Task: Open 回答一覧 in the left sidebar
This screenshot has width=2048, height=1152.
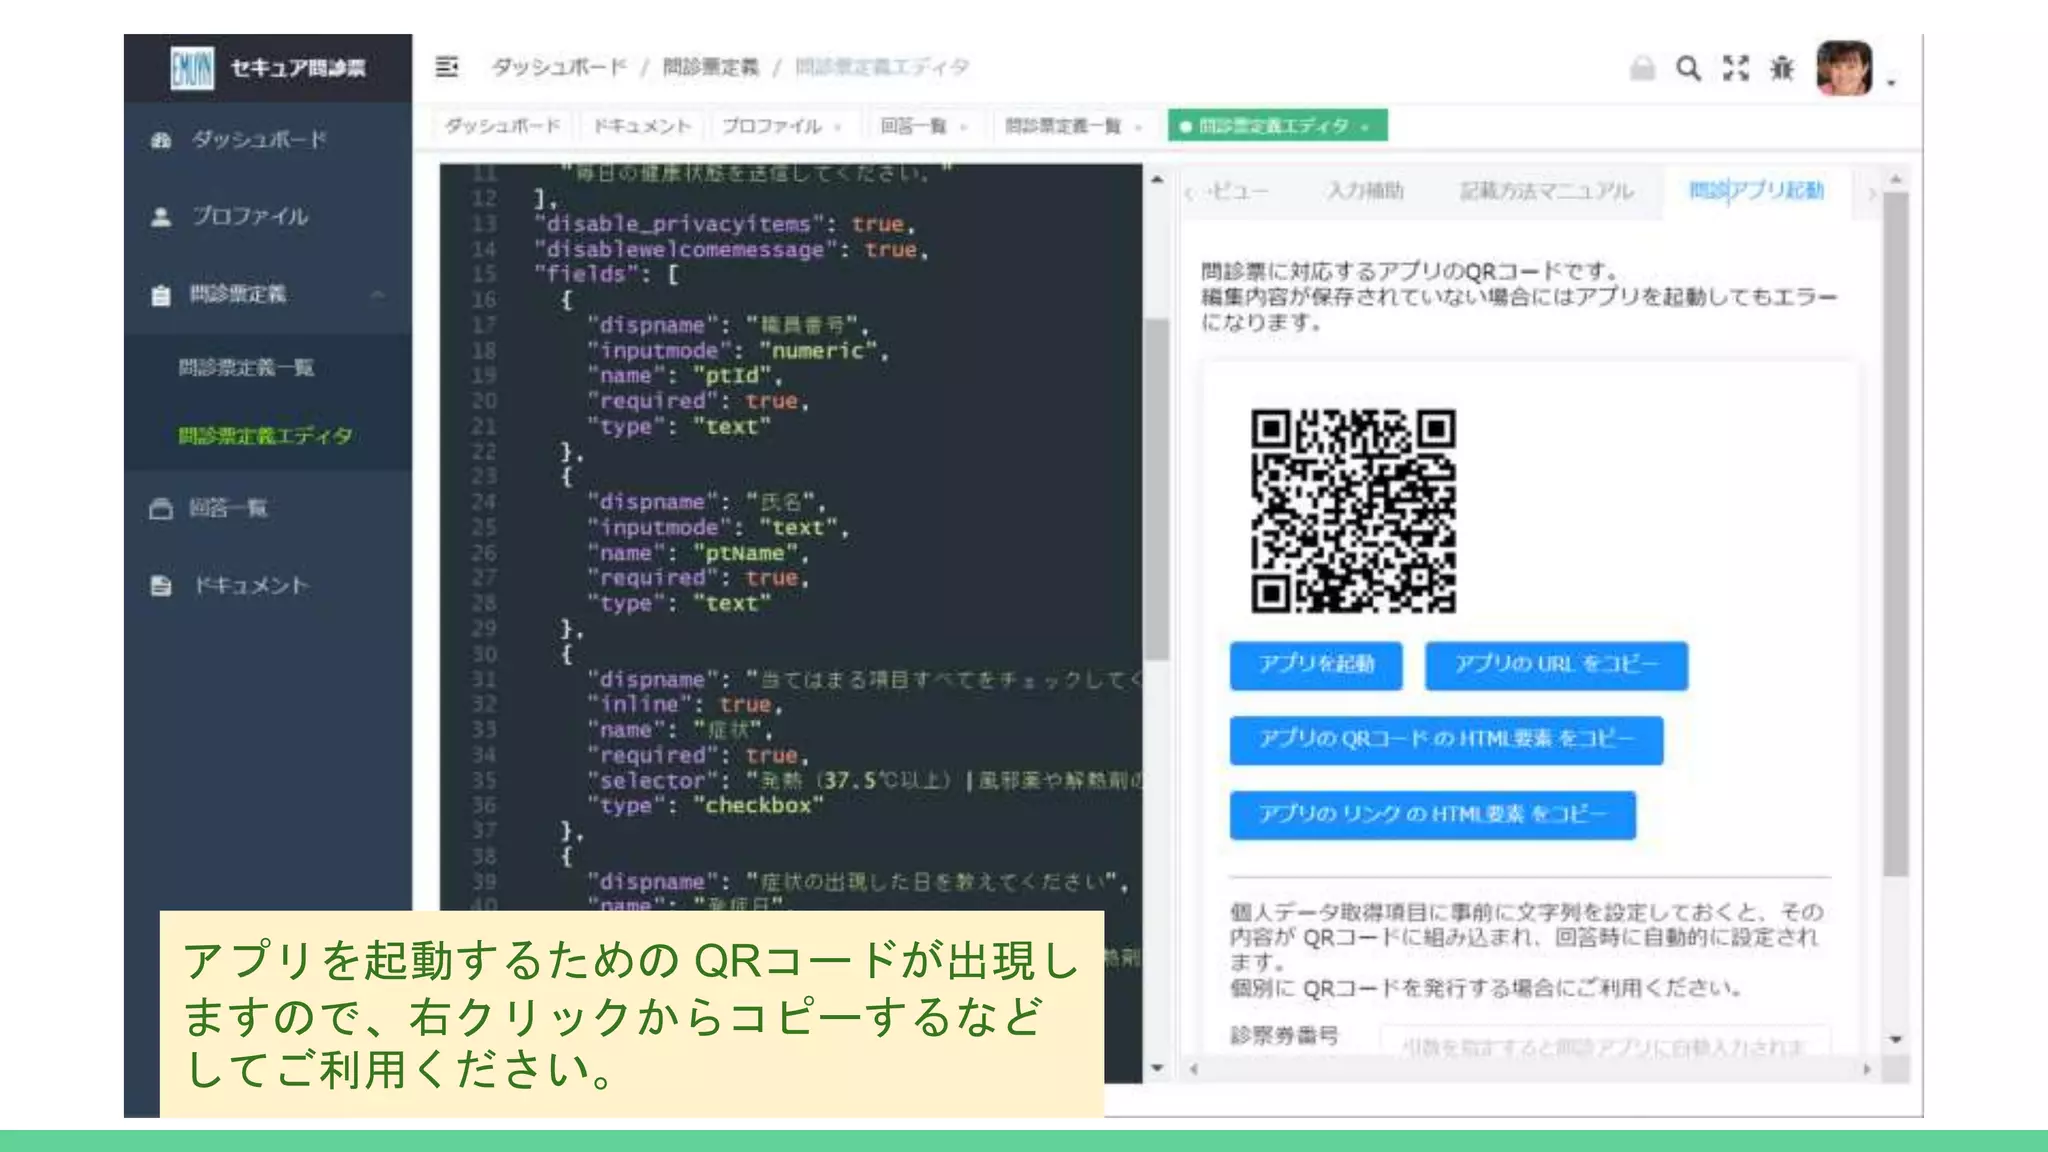Action: 268,508
